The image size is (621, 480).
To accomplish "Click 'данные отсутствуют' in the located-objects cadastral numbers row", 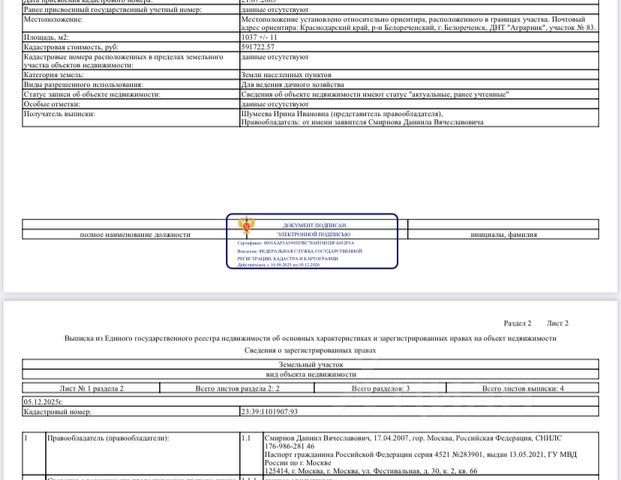I will tap(275, 57).
